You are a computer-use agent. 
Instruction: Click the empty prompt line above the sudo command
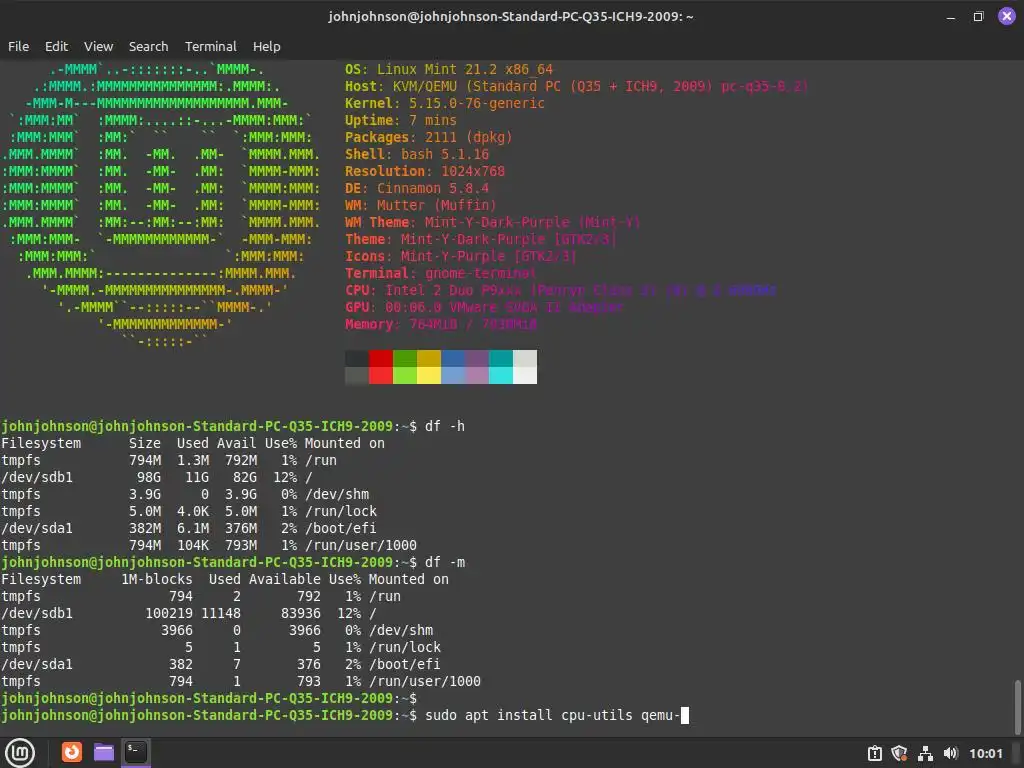[209, 698]
